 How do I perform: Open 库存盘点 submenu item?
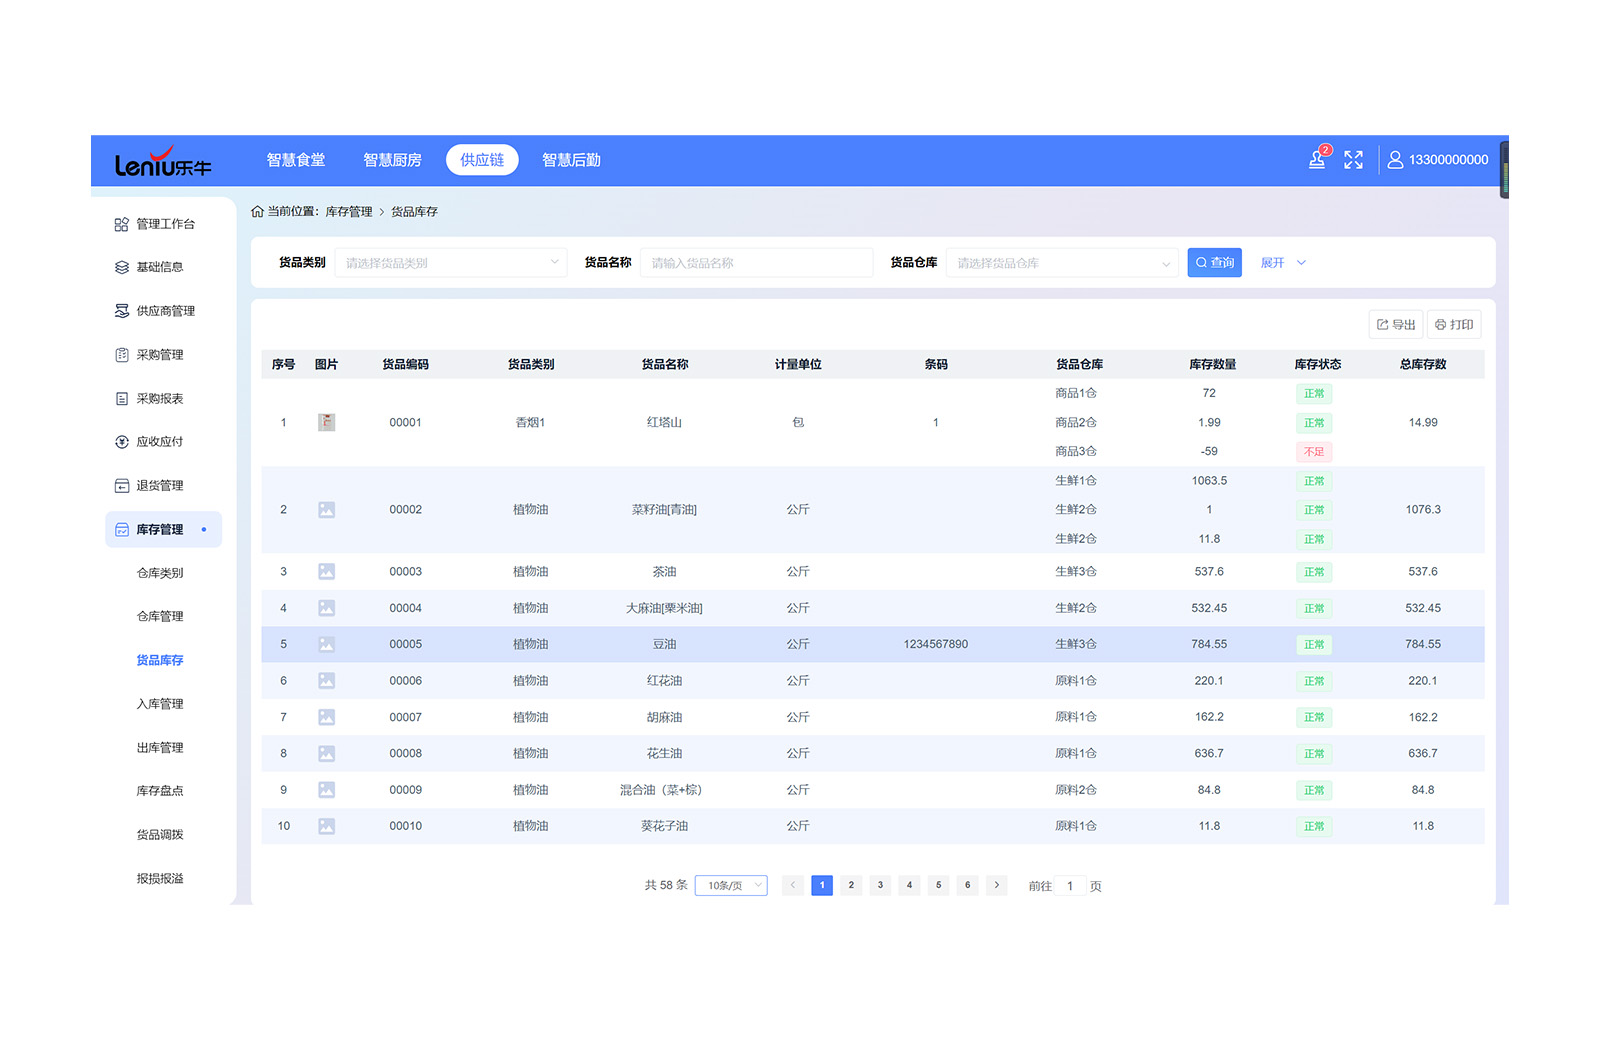click(160, 791)
